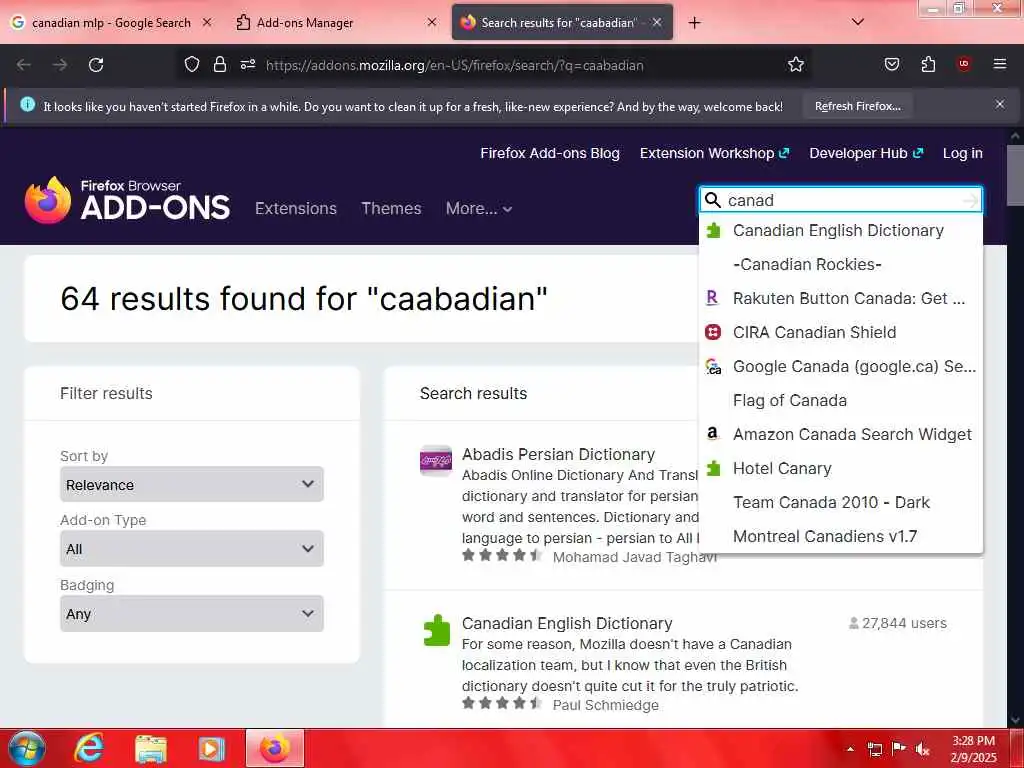The image size is (1024, 768).
Task: Open Canadian English Dictionary result title
Action: (567, 623)
